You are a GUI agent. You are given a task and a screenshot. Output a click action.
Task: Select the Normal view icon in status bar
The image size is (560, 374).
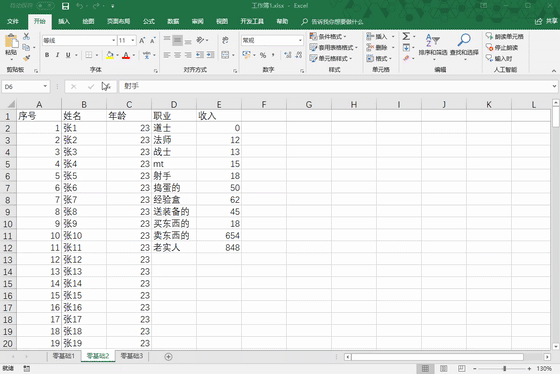(x=425, y=368)
